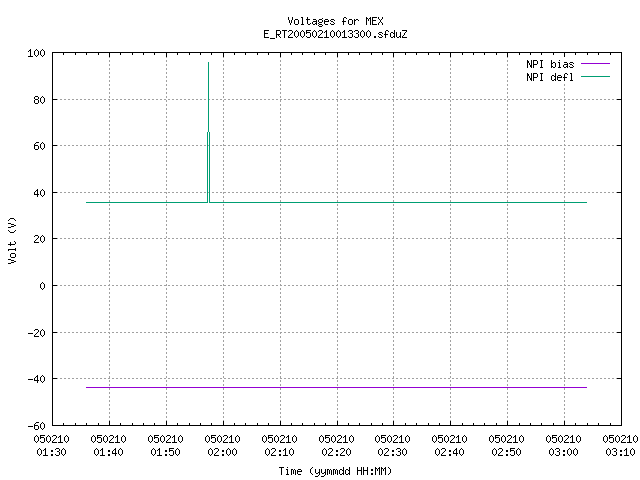Viewport: 640px width, 480px height.
Task: Click the y-axis tick label 40
Action: (x=39, y=193)
